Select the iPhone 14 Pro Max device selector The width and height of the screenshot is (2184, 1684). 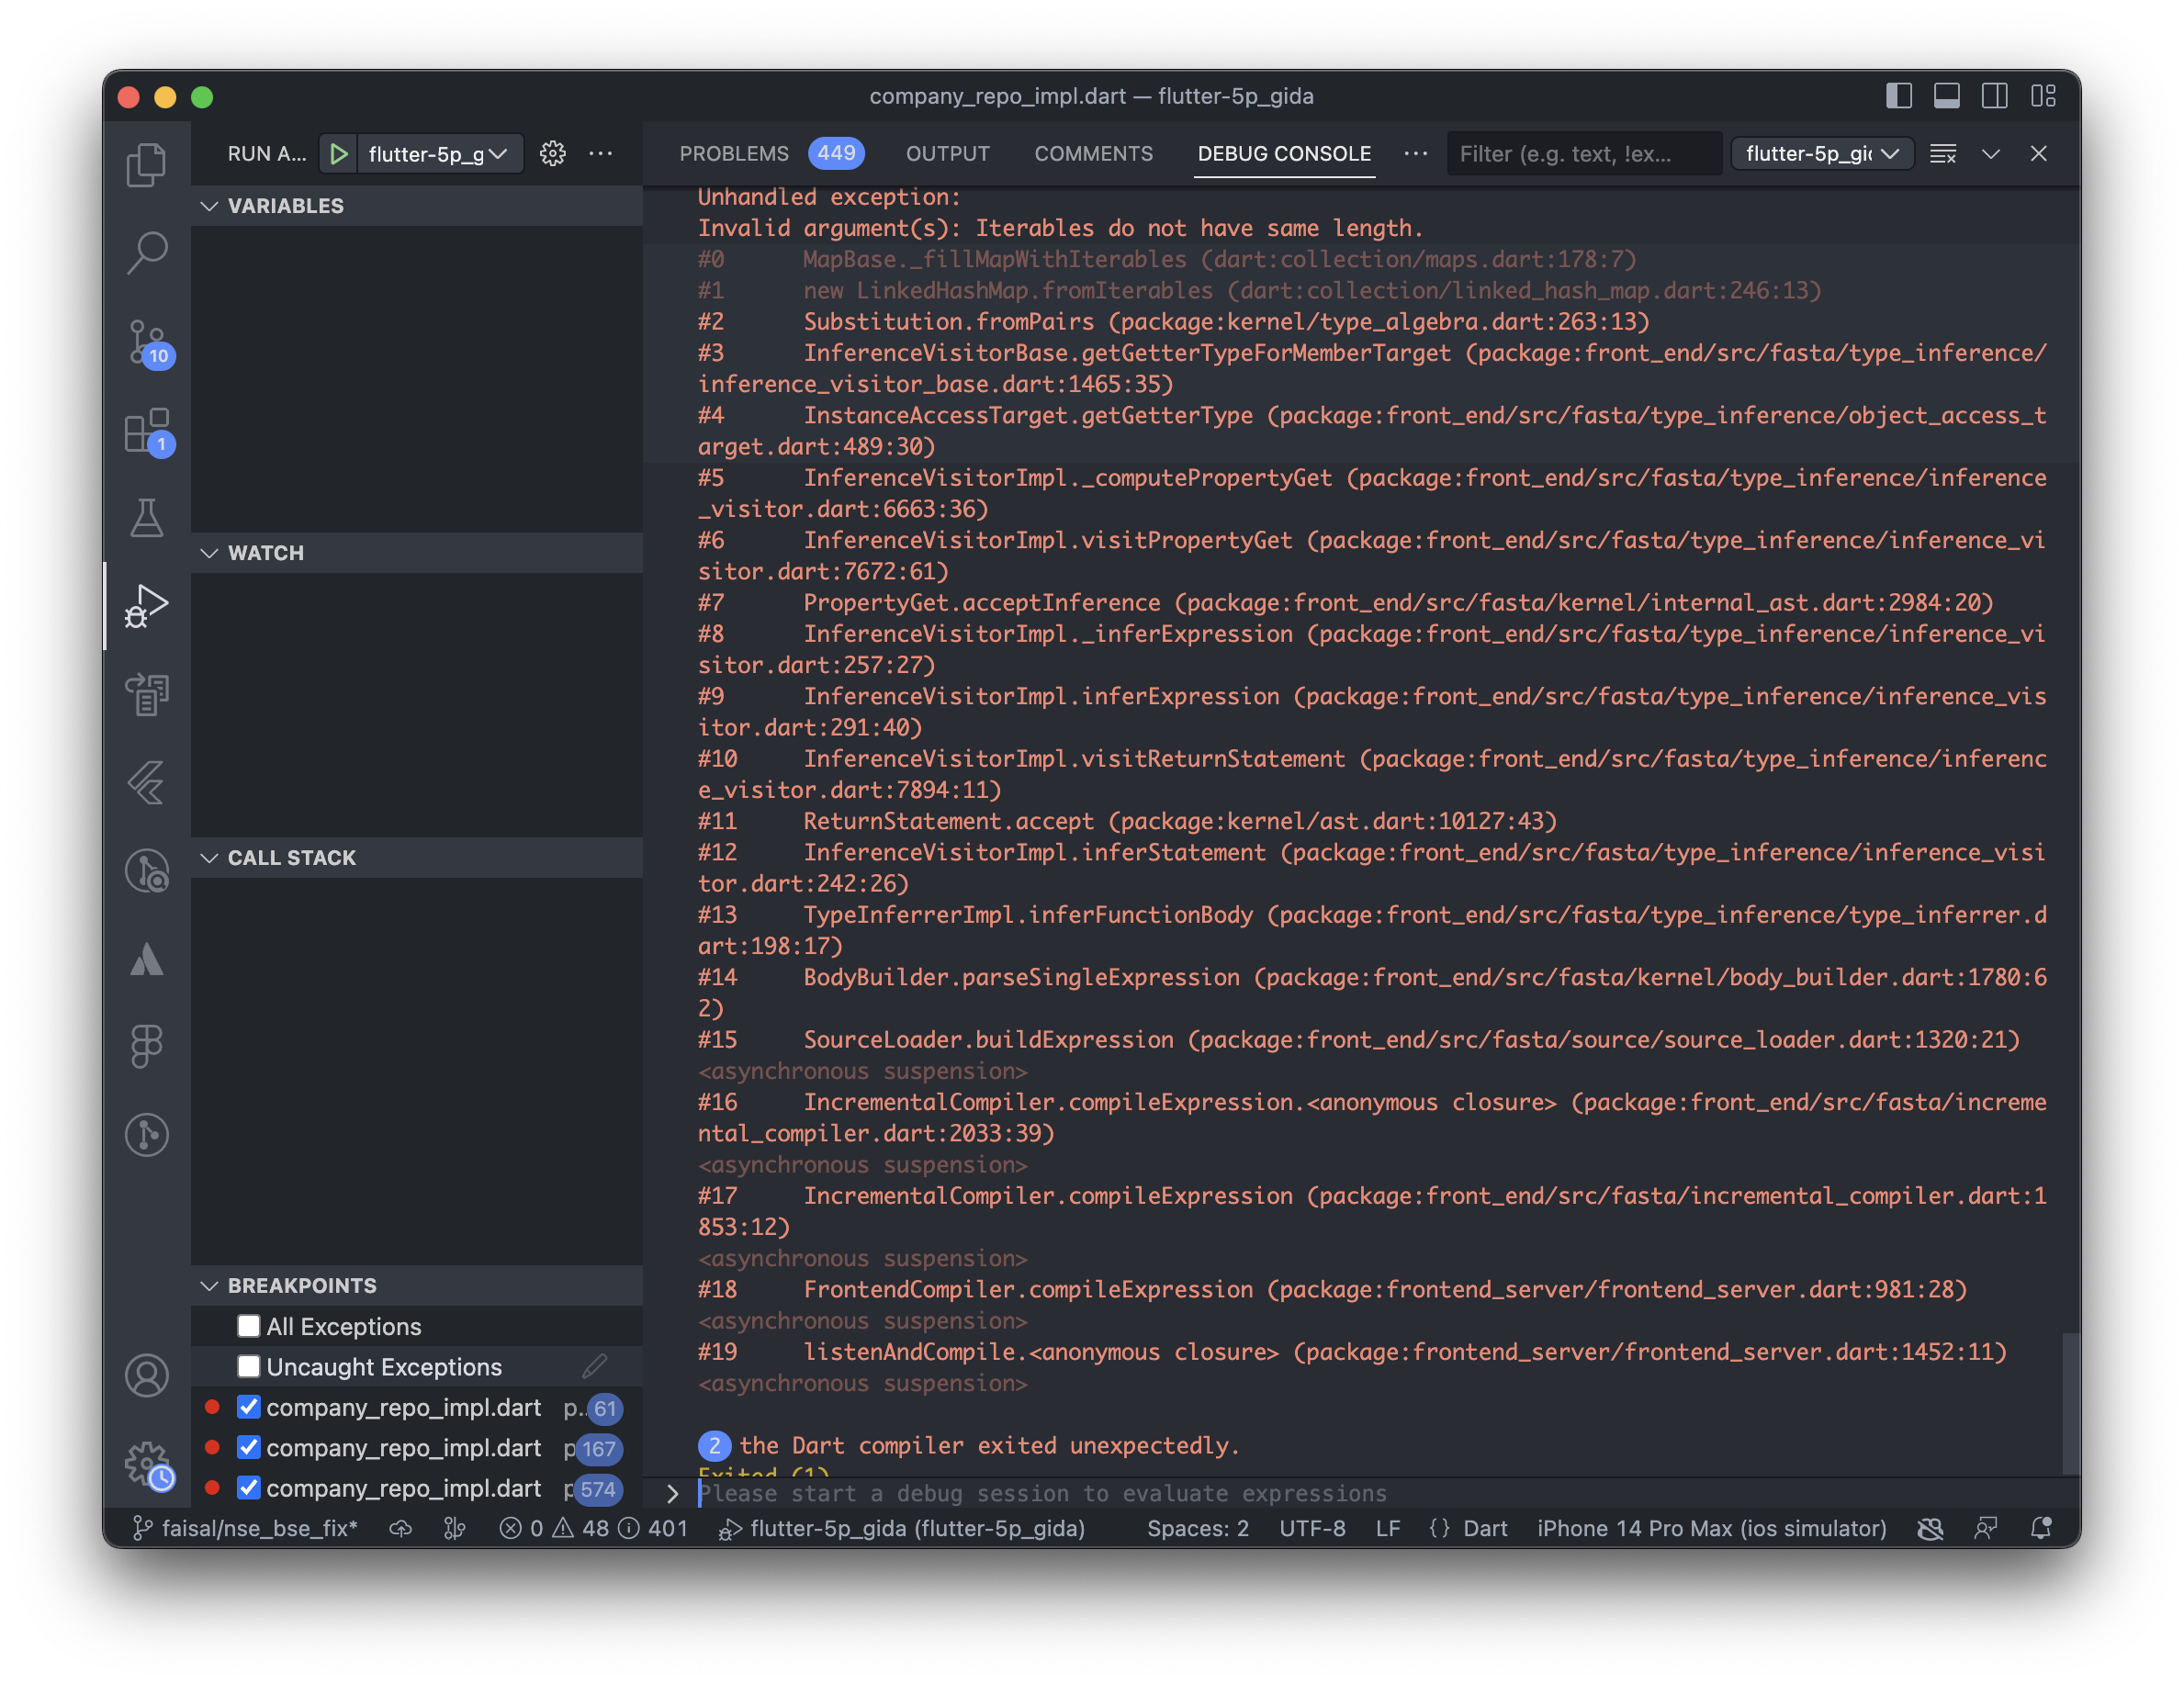coord(1710,1528)
